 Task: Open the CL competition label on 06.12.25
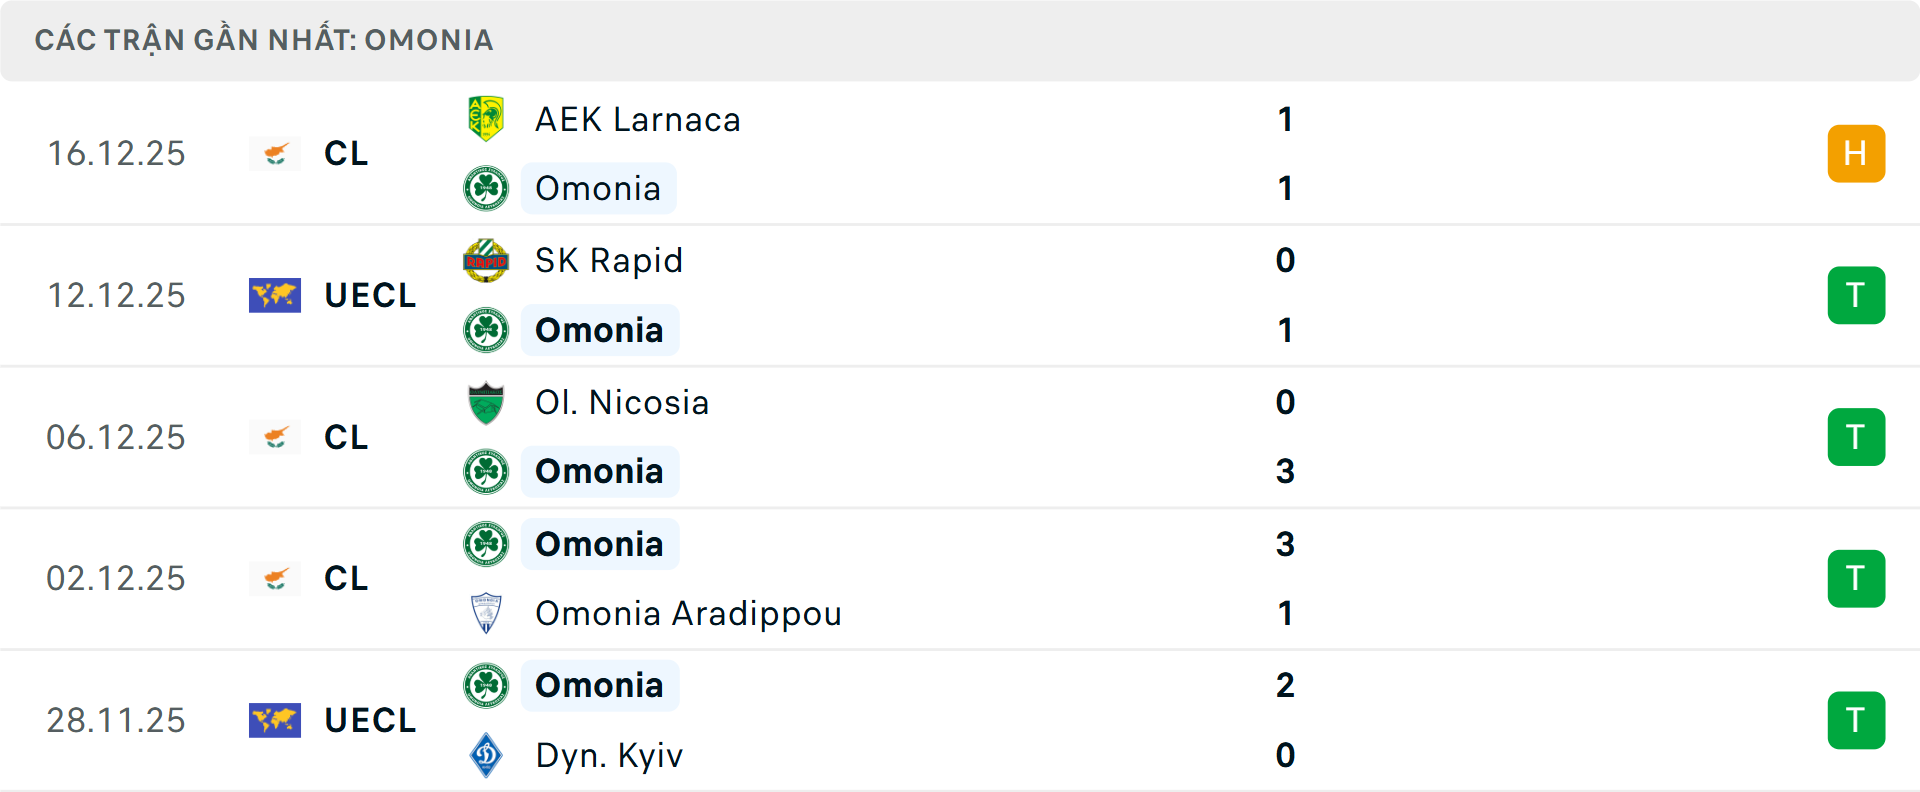coord(345,437)
